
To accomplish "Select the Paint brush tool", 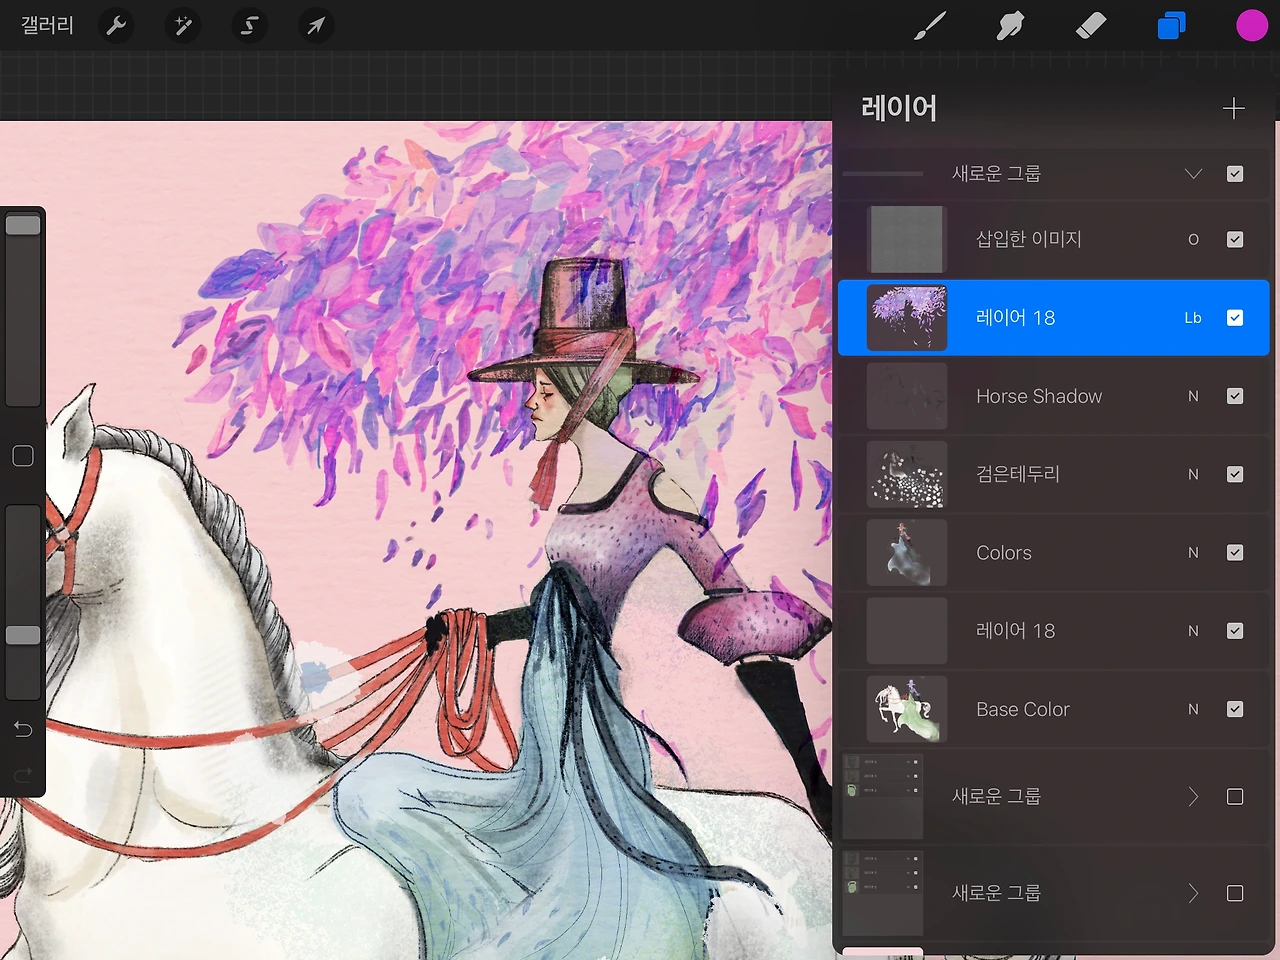I will 930,26.
